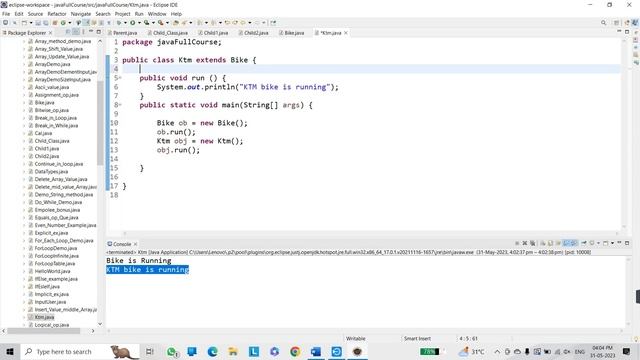Click the Package Explorer vertical scrollbar

[x=100, y=122]
